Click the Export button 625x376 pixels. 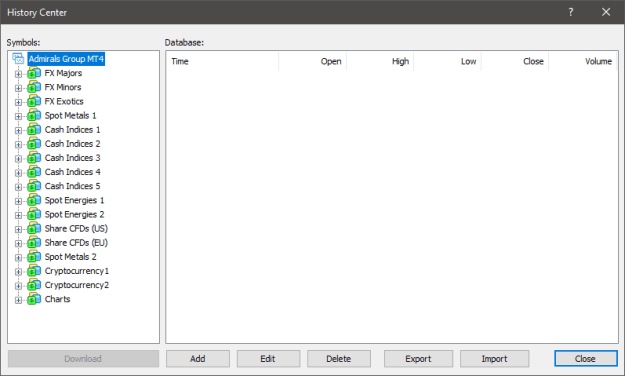(418, 358)
